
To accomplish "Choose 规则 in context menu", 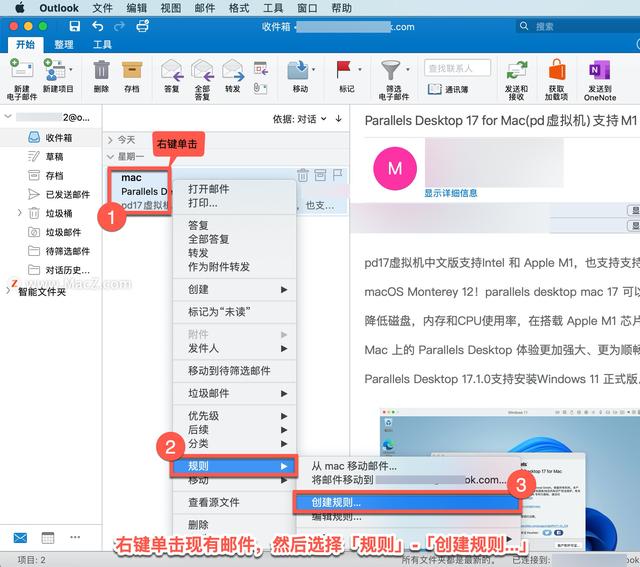I will point(234,466).
